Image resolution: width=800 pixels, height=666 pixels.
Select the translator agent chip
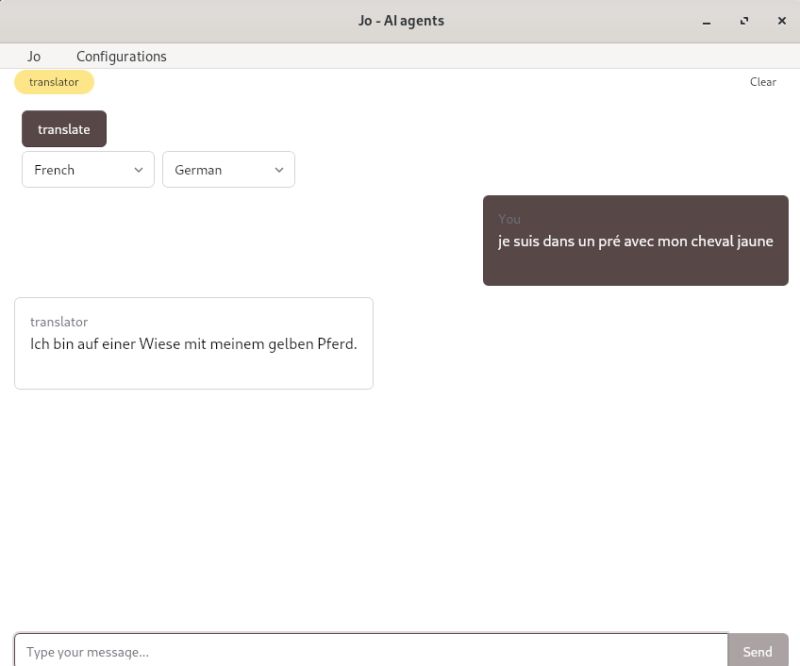coord(54,82)
